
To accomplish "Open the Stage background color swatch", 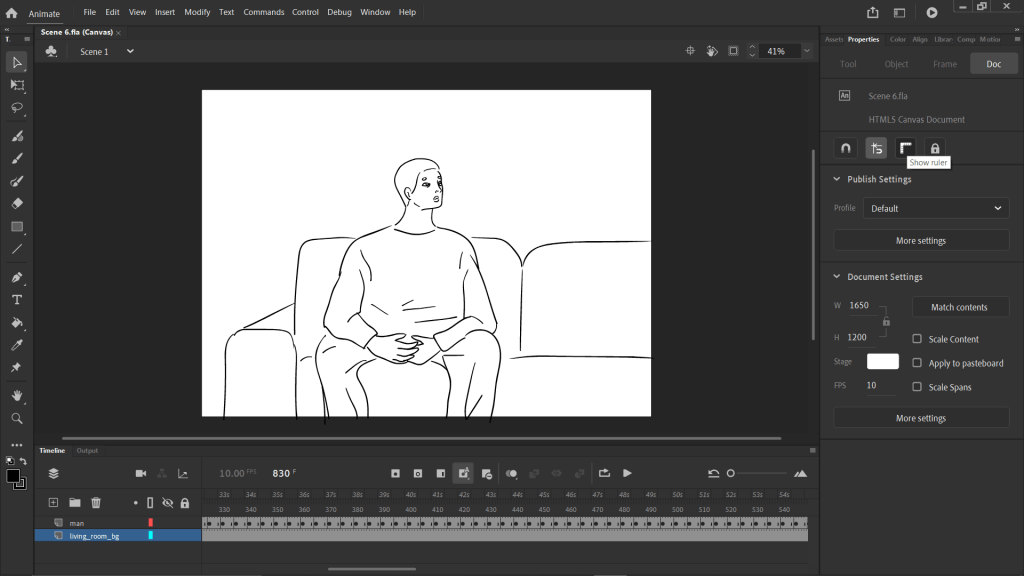I will tap(882, 362).
